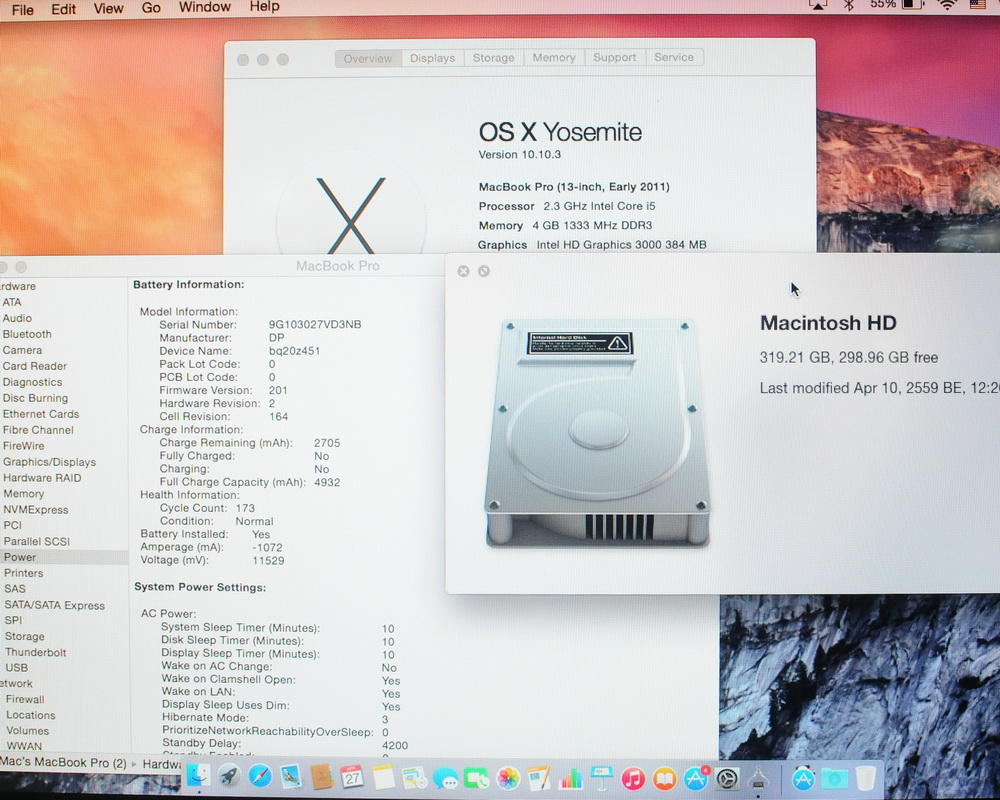Select ATA in the hardware sidebar
The width and height of the screenshot is (1000, 800).
pos(12,302)
